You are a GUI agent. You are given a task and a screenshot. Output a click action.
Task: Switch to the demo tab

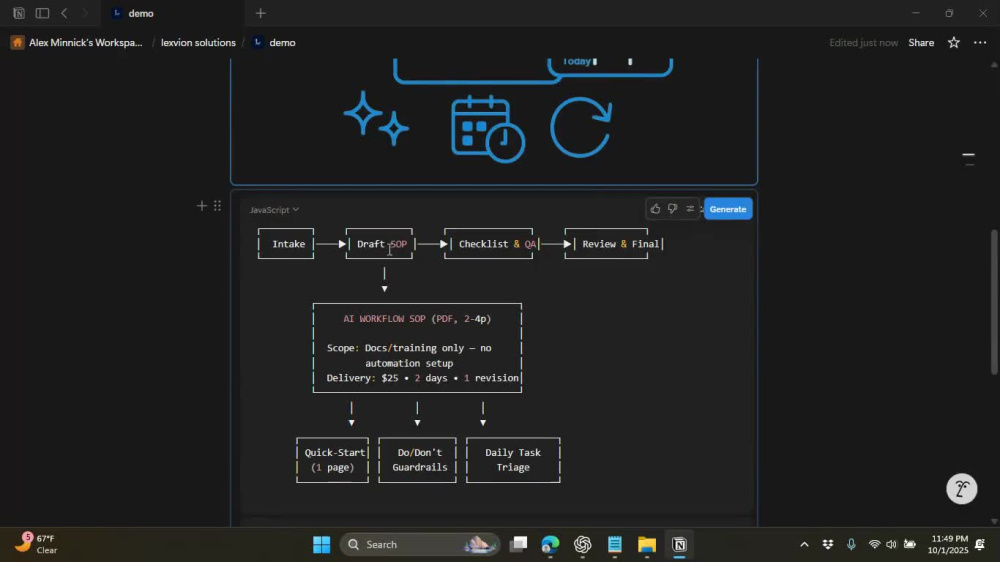click(172, 13)
